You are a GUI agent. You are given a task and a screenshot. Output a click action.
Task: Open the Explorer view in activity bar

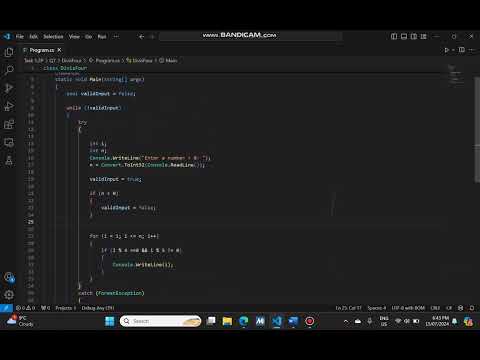(x=9, y=52)
